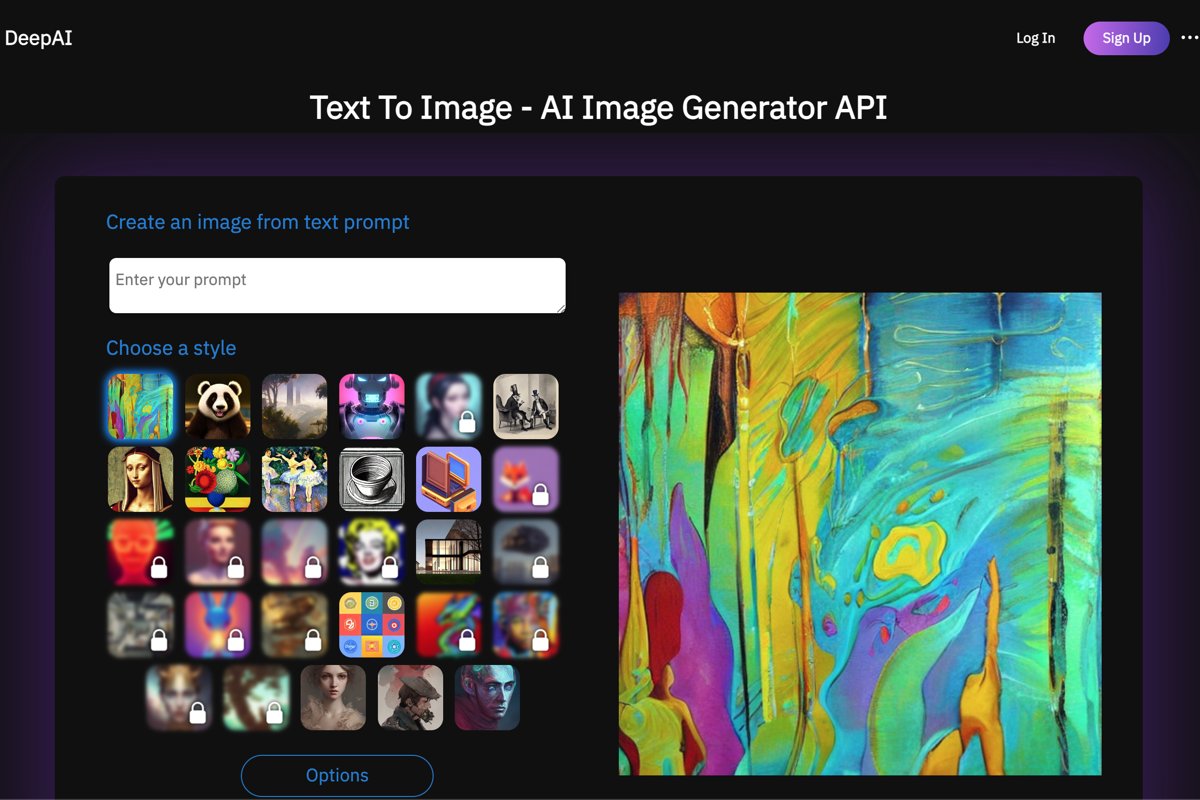Pick the misty landscape painting style
1200x800 pixels.
(x=295, y=407)
